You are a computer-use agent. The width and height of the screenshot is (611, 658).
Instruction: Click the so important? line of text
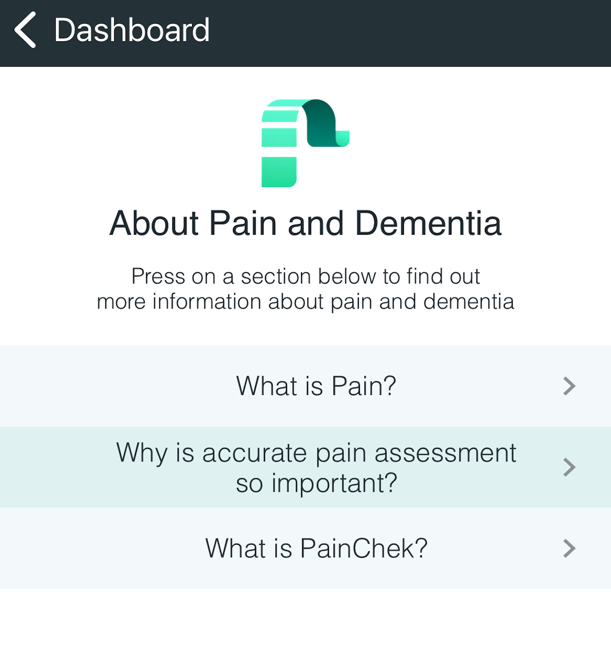(316, 483)
